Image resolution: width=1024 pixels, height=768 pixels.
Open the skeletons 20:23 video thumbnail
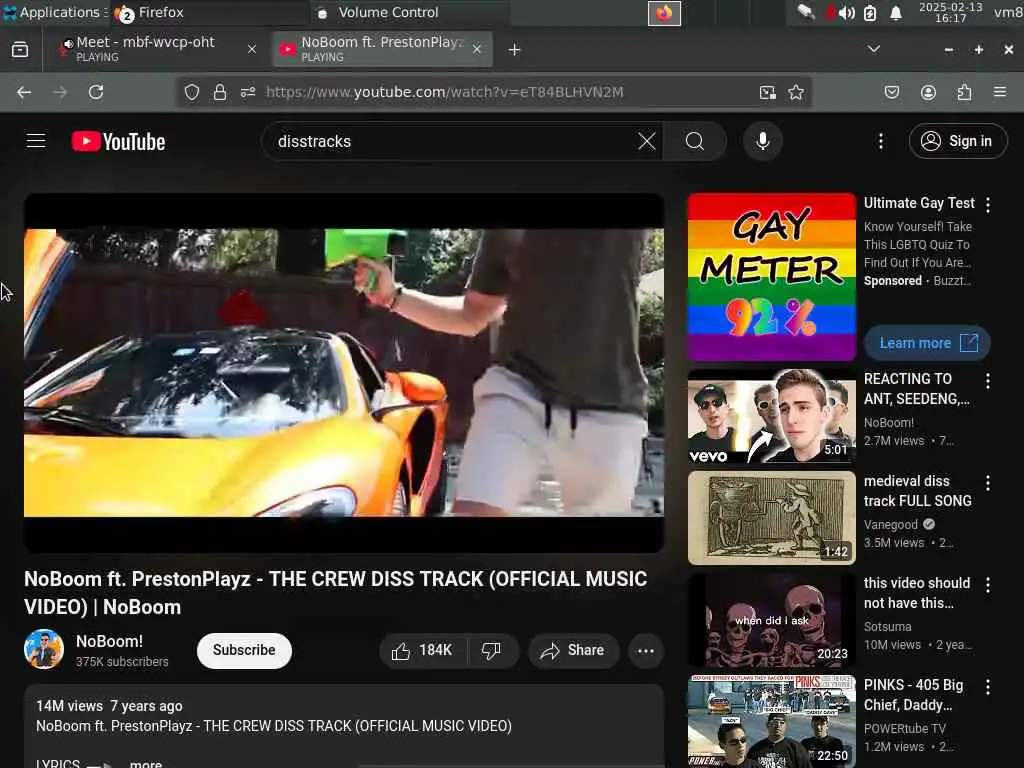pos(772,620)
